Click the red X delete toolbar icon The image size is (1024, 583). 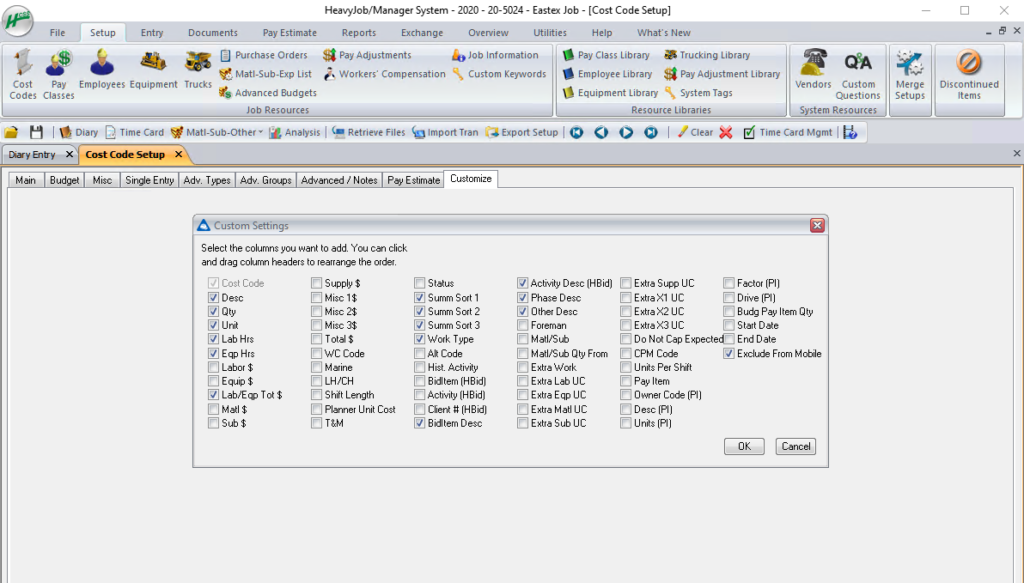(x=726, y=132)
